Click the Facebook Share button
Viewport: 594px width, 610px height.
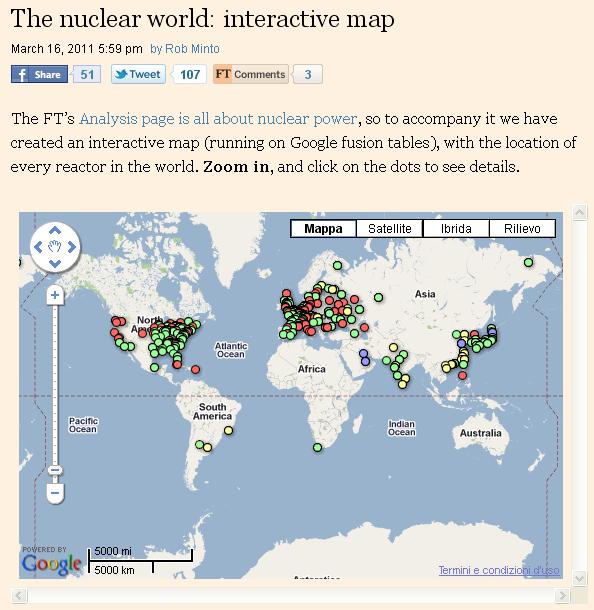39,74
